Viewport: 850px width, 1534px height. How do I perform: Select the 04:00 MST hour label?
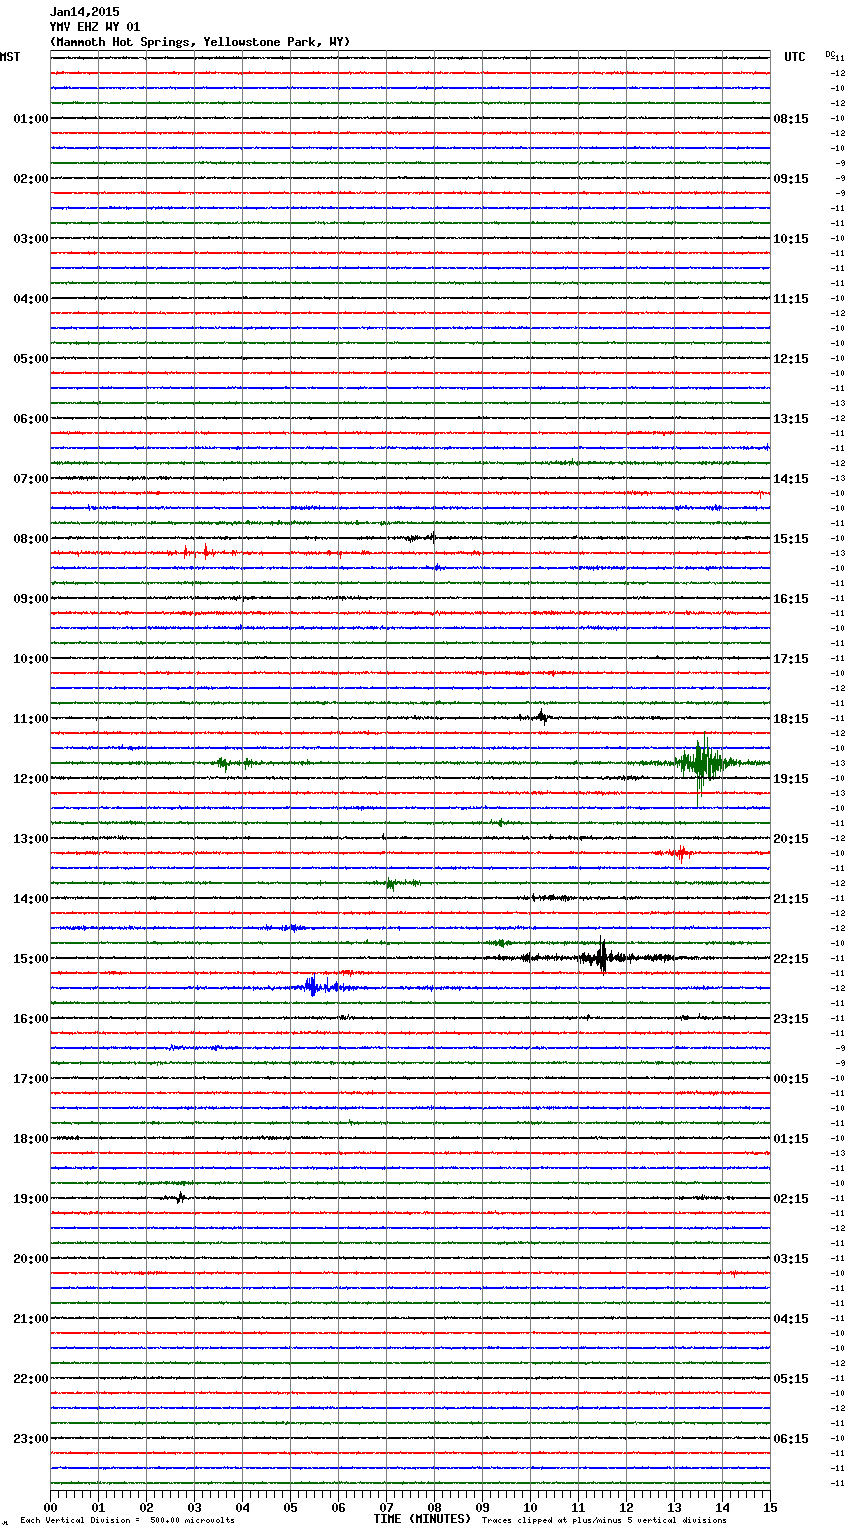30,299
